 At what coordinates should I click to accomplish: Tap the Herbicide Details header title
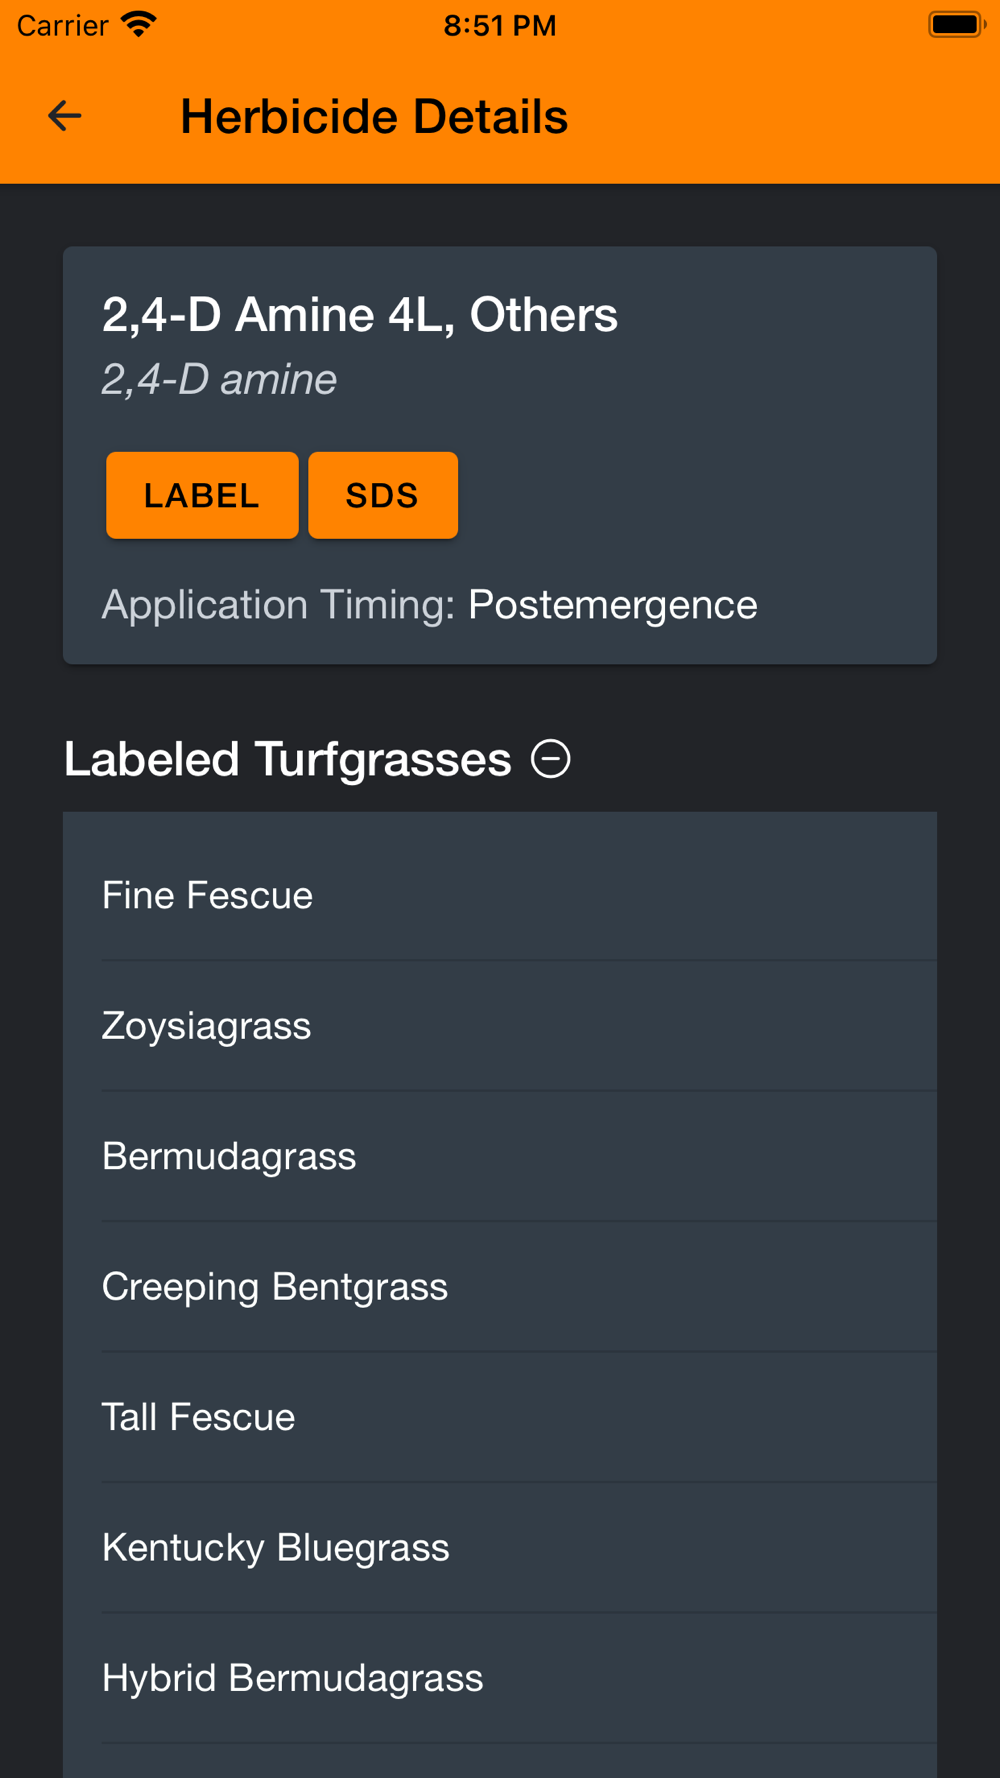click(374, 117)
